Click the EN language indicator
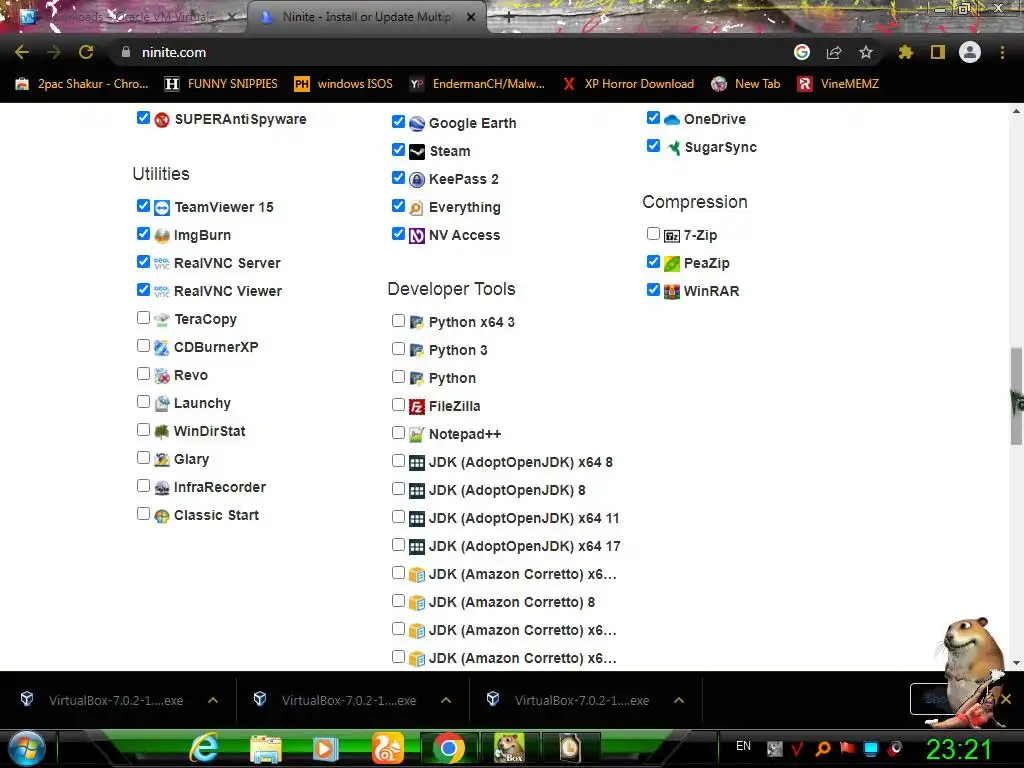This screenshot has width=1024, height=768. pyautogui.click(x=743, y=746)
